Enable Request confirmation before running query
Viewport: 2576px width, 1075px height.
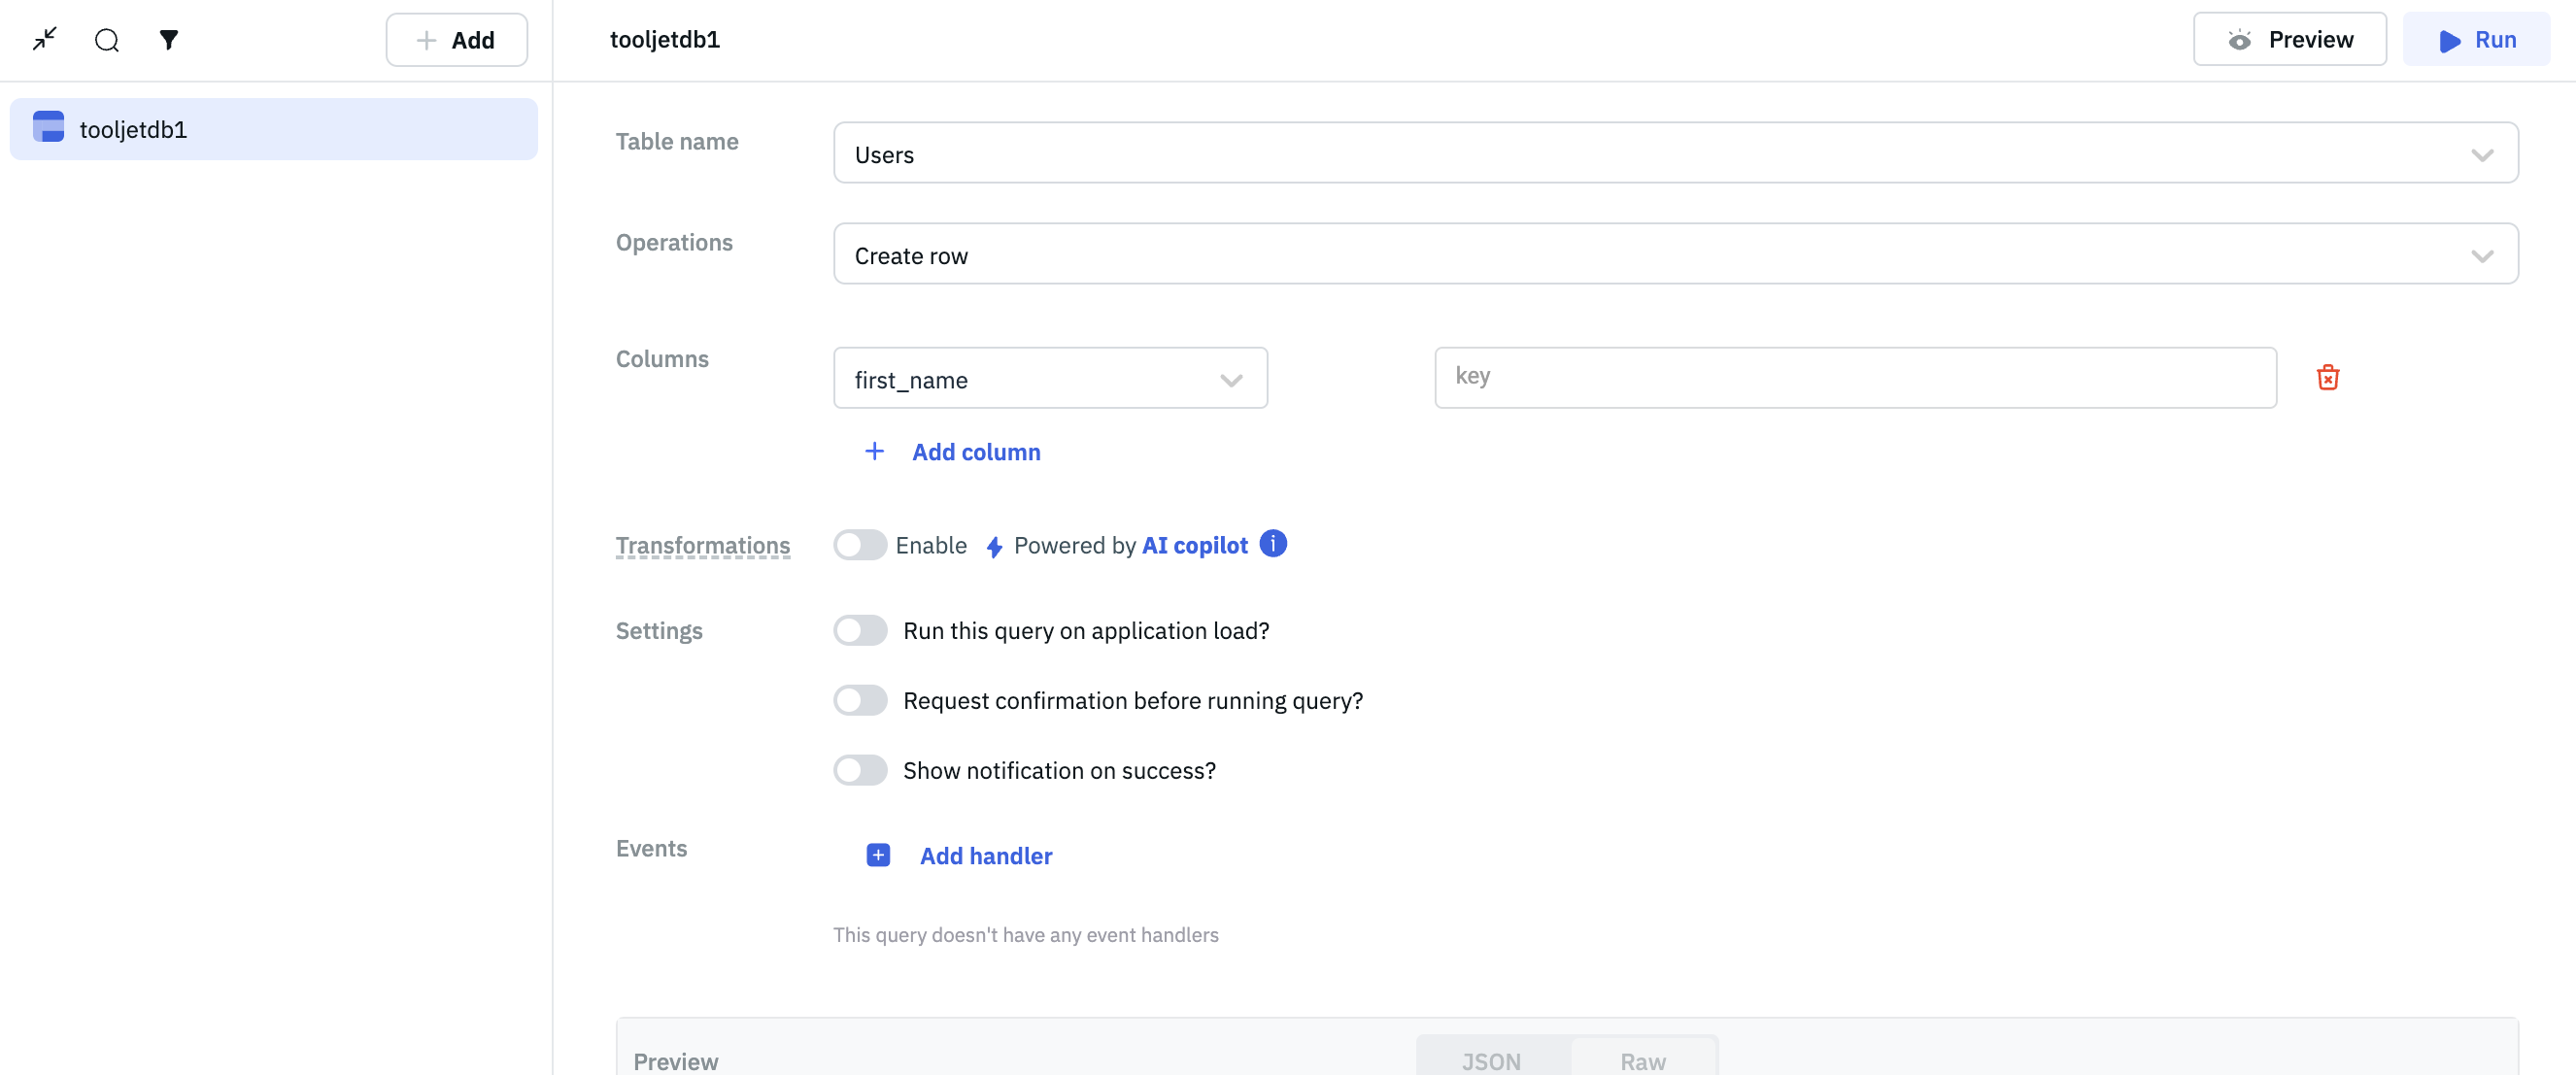pyautogui.click(x=860, y=701)
